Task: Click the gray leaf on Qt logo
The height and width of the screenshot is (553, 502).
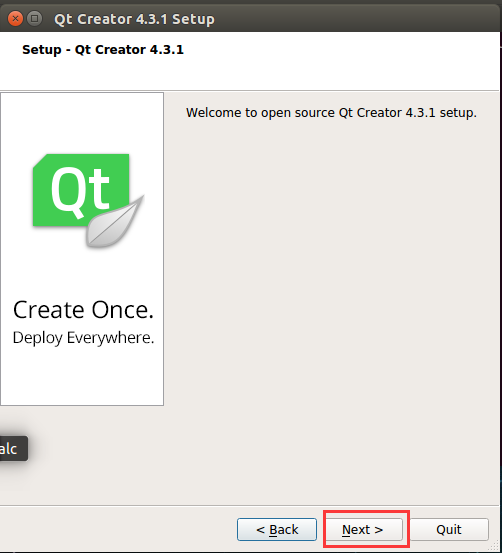Action: click(115, 222)
